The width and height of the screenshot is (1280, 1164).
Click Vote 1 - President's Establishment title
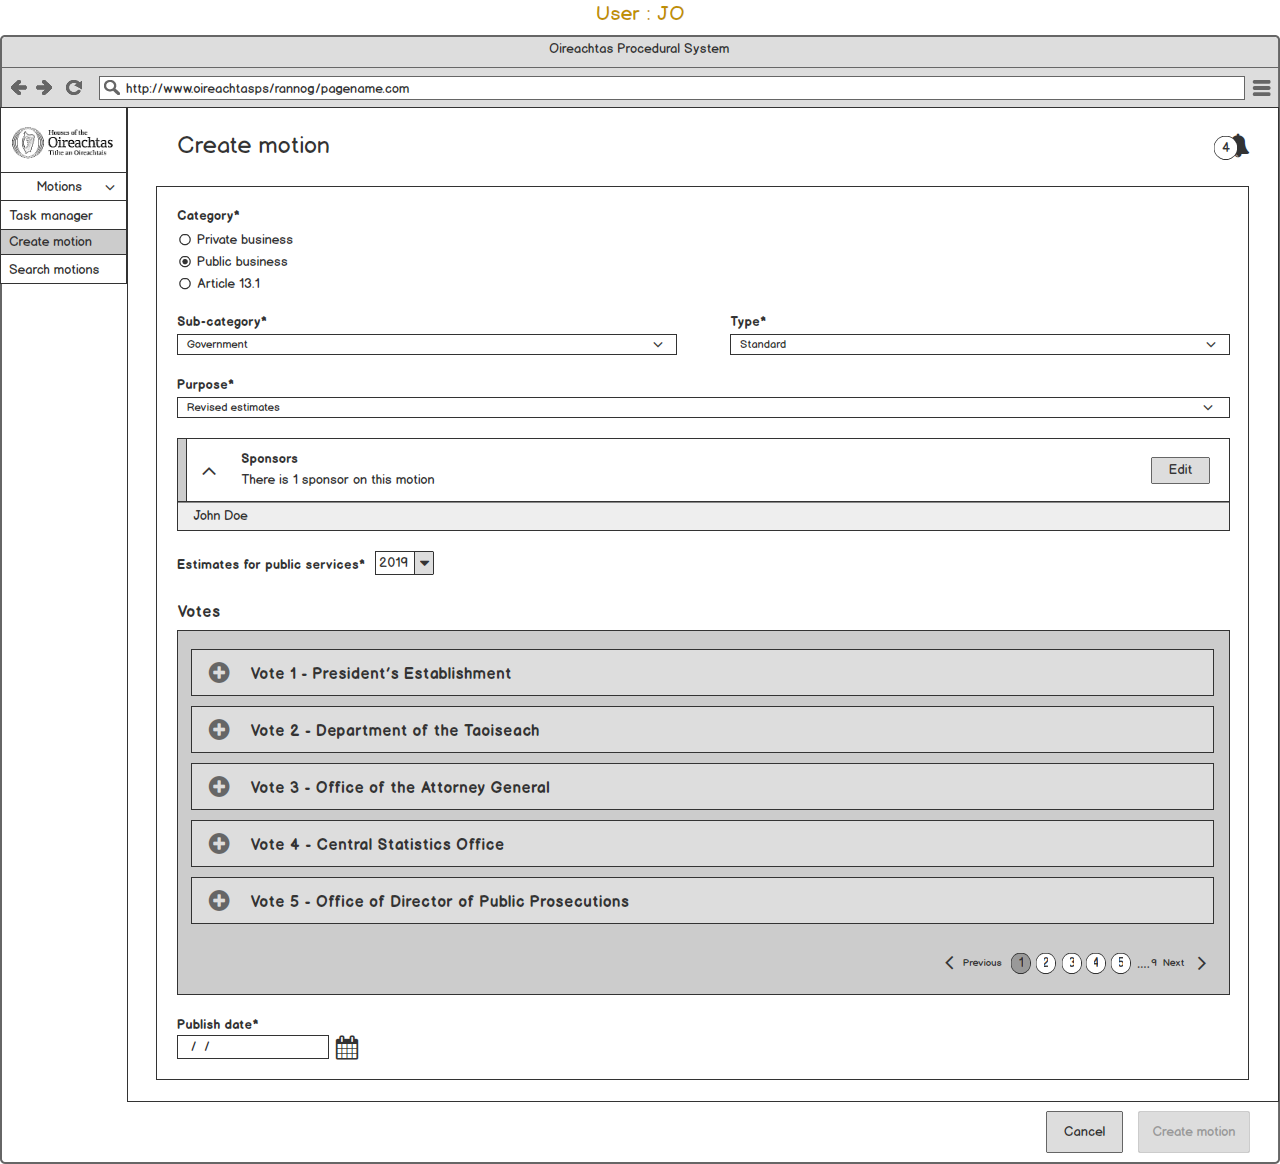click(x=381, y=674)
